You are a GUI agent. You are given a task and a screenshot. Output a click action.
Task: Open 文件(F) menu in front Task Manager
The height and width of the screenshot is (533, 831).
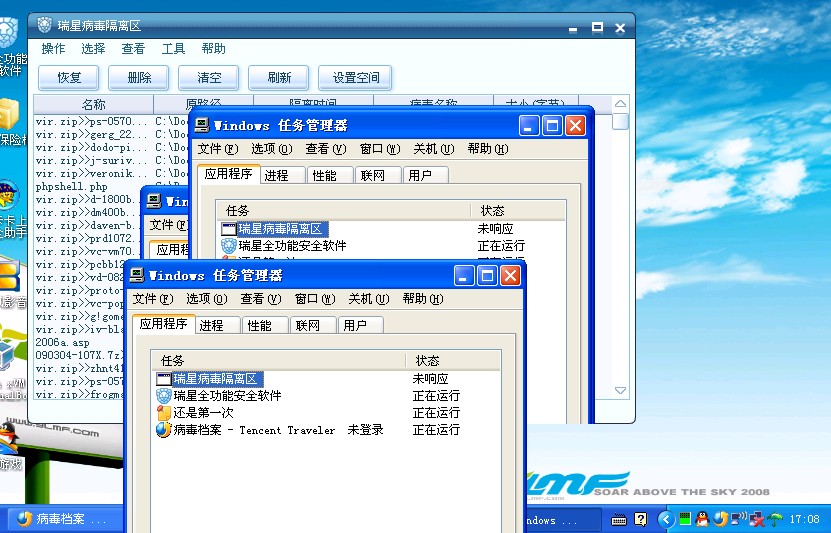(x=153, y=299)
